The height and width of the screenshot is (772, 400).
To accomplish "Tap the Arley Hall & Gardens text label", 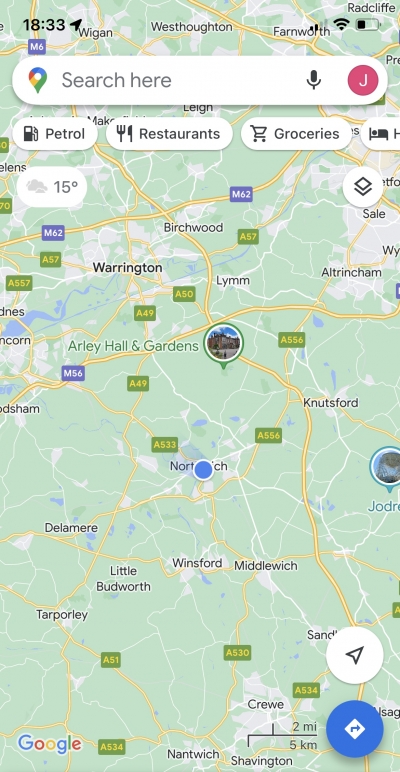I will [133, 346].
